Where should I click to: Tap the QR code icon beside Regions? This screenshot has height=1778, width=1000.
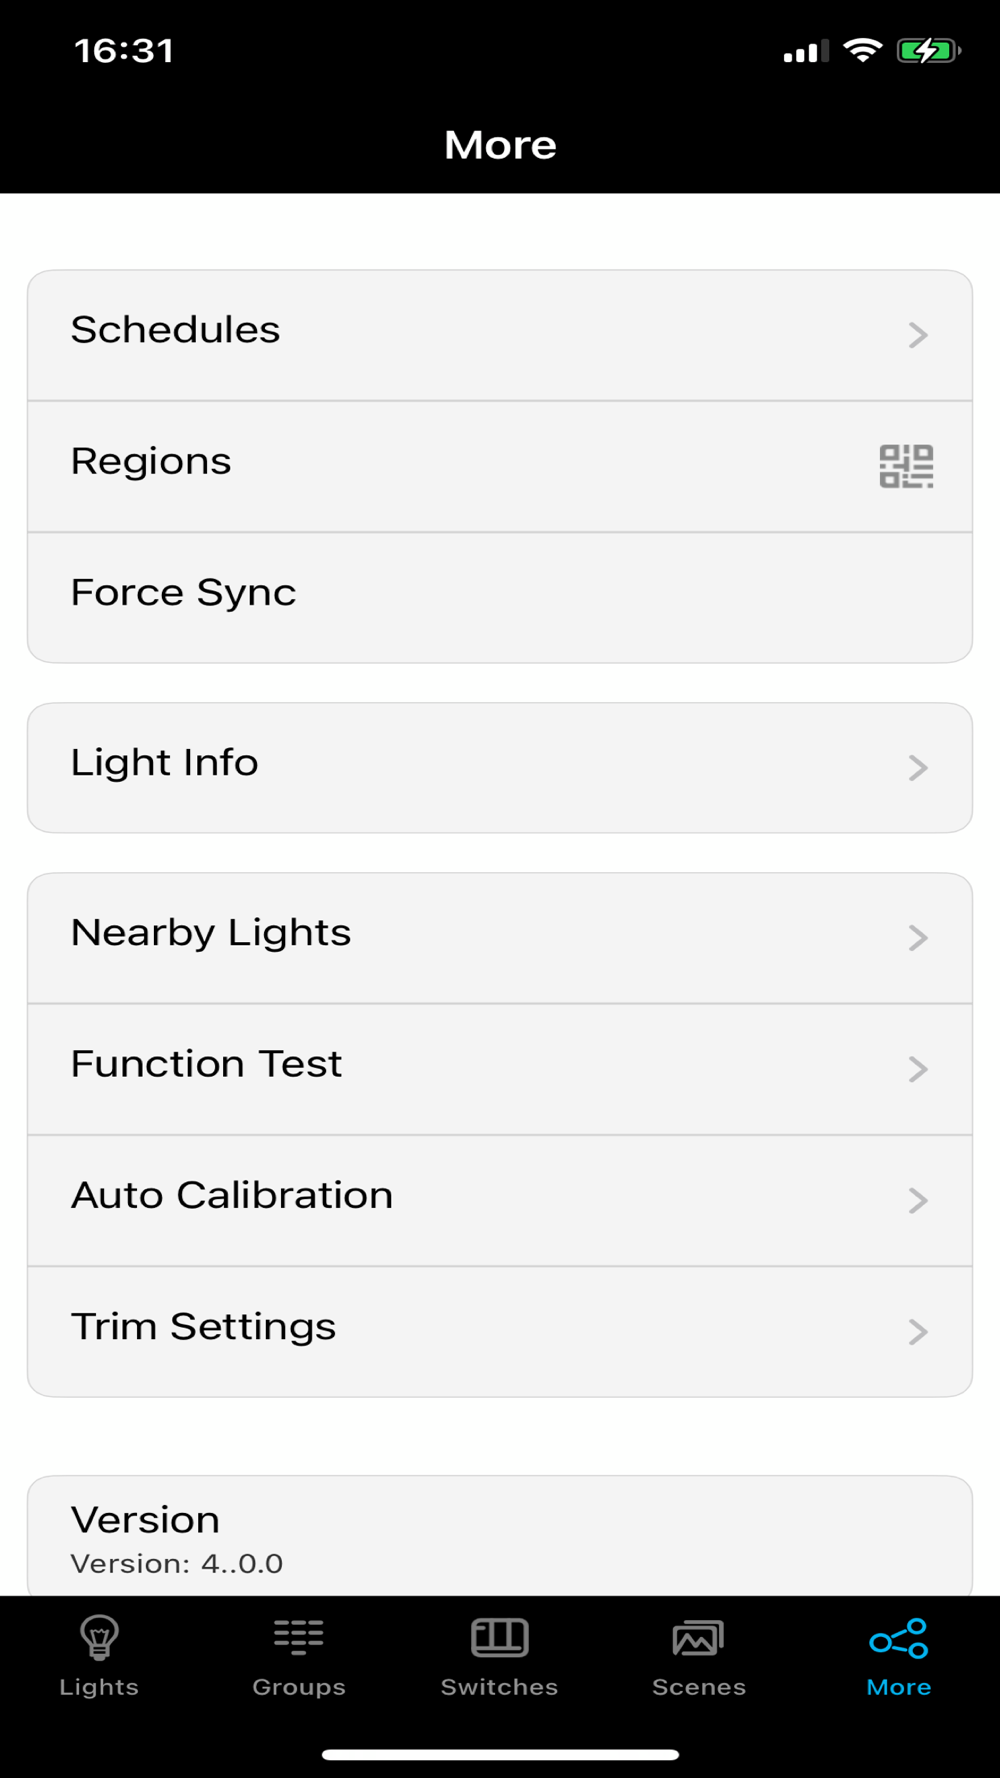tap(906, 466)
